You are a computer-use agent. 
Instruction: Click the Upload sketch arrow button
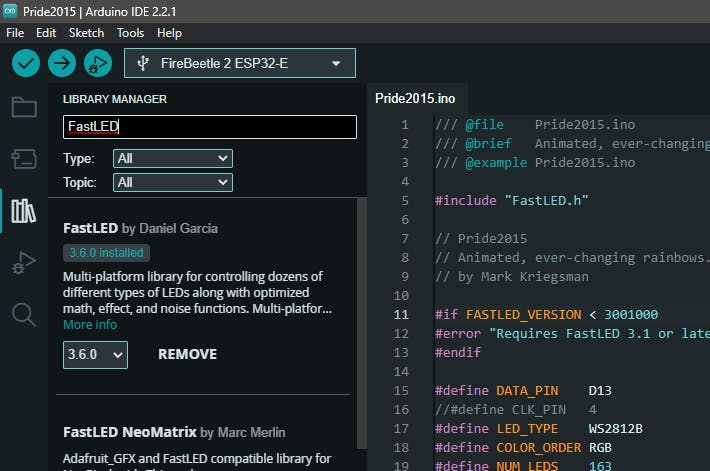coord(62,63)
